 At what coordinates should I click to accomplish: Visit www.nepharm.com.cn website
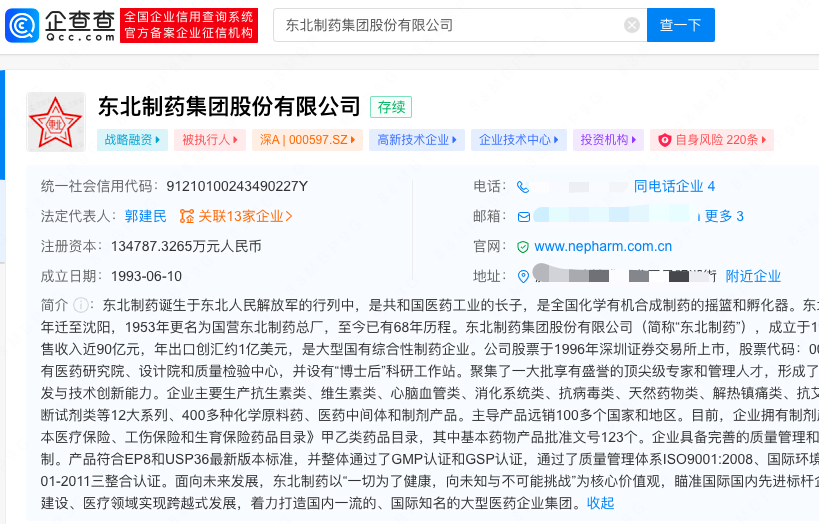pyautogui.click(x=603, y=247)
